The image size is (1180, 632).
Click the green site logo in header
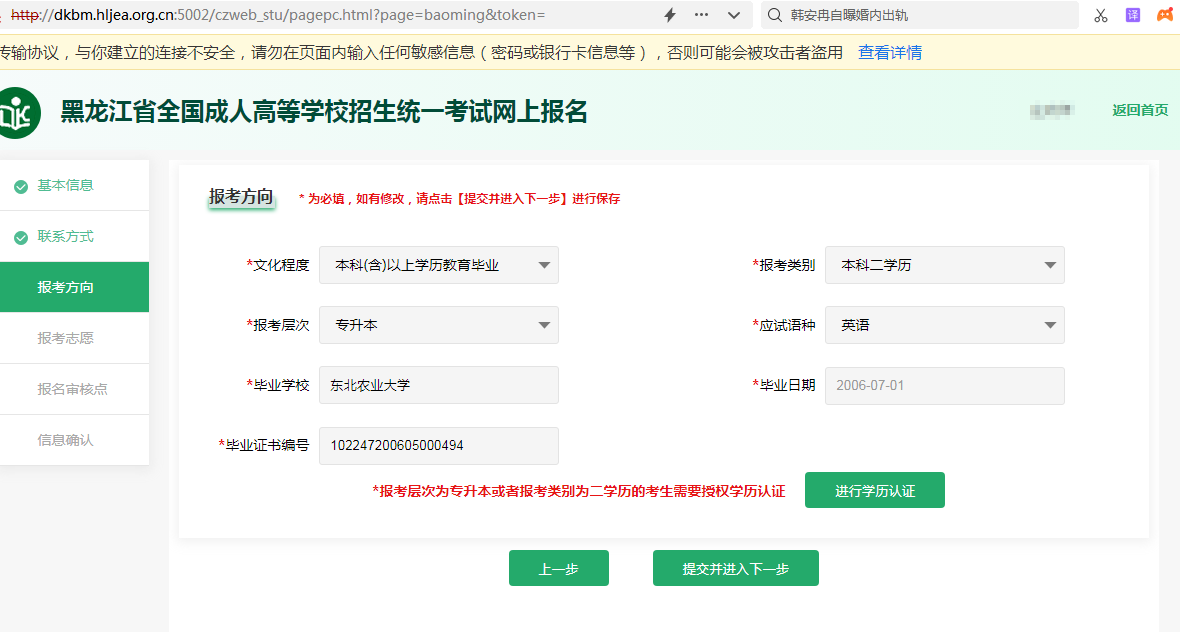click(x=18, y=113)
